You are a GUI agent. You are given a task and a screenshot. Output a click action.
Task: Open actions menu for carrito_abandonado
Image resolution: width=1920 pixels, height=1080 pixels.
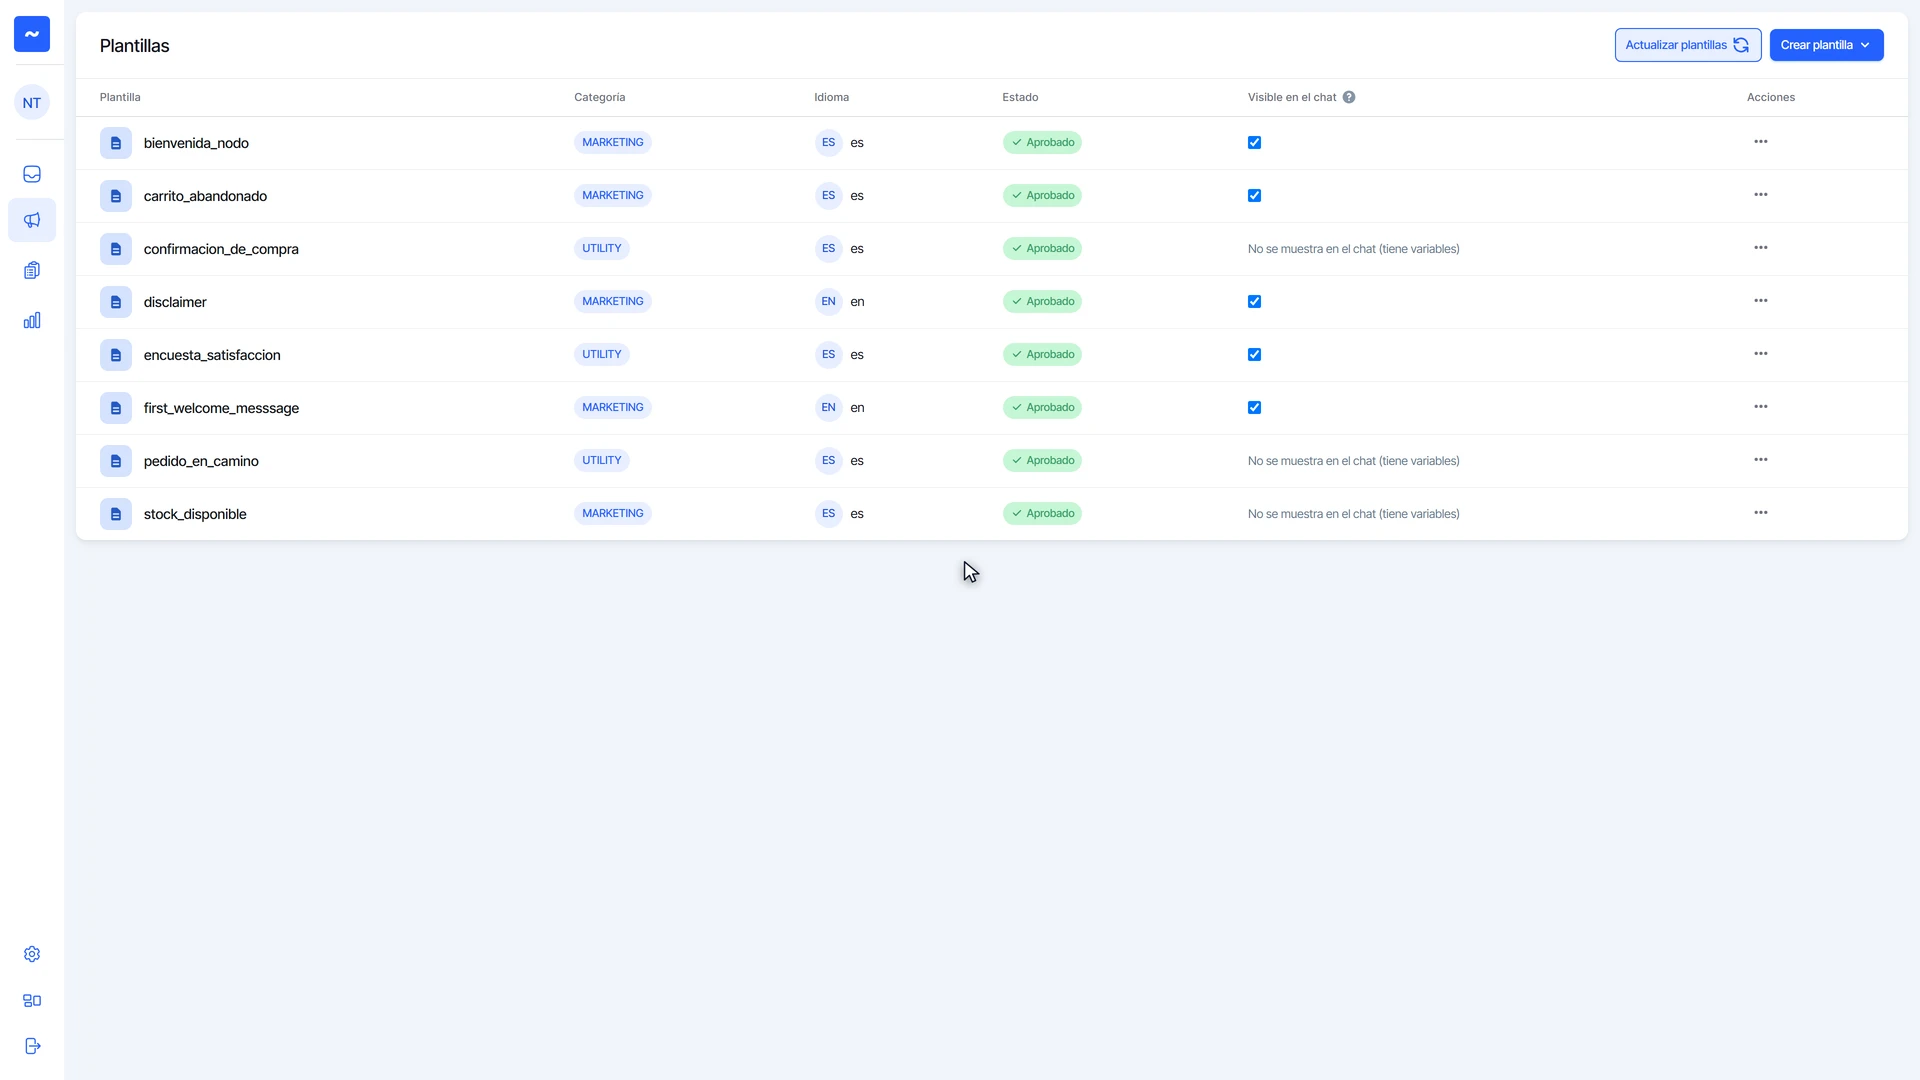point(1760,195)
